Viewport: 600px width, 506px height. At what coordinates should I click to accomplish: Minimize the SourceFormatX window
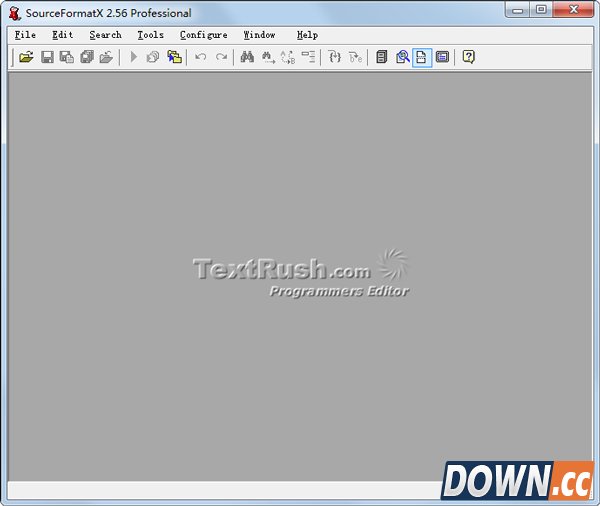tap(517, 10)
